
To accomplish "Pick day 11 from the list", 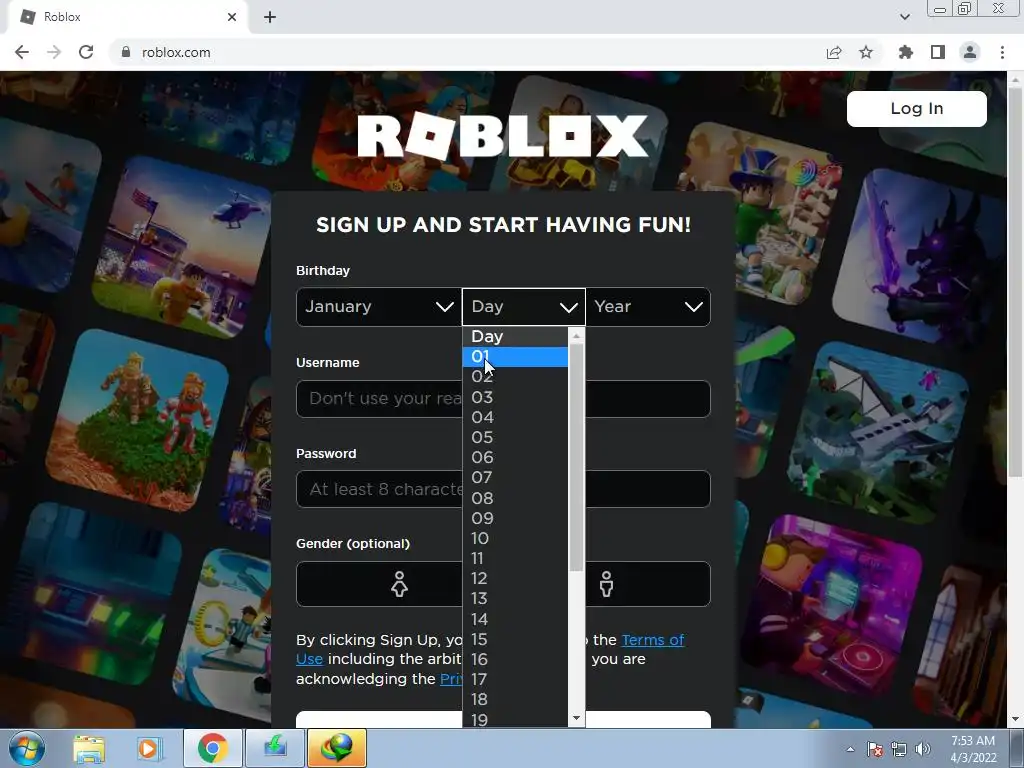I will pos(515,558).
